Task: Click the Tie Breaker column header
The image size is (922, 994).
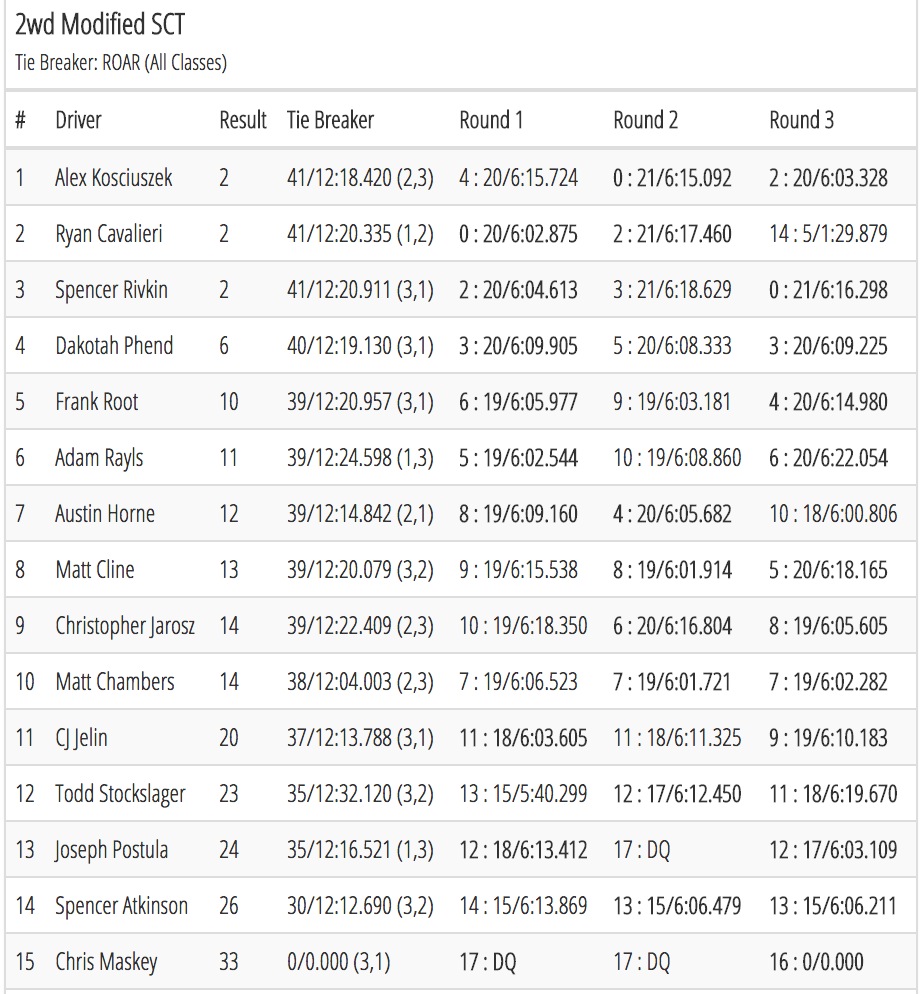Action: point(330,120)
